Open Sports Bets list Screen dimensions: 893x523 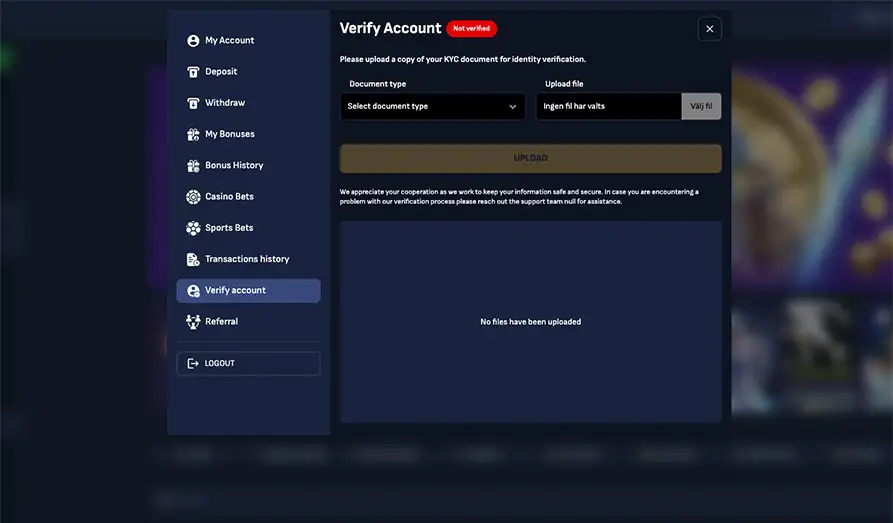pos(248,228)
